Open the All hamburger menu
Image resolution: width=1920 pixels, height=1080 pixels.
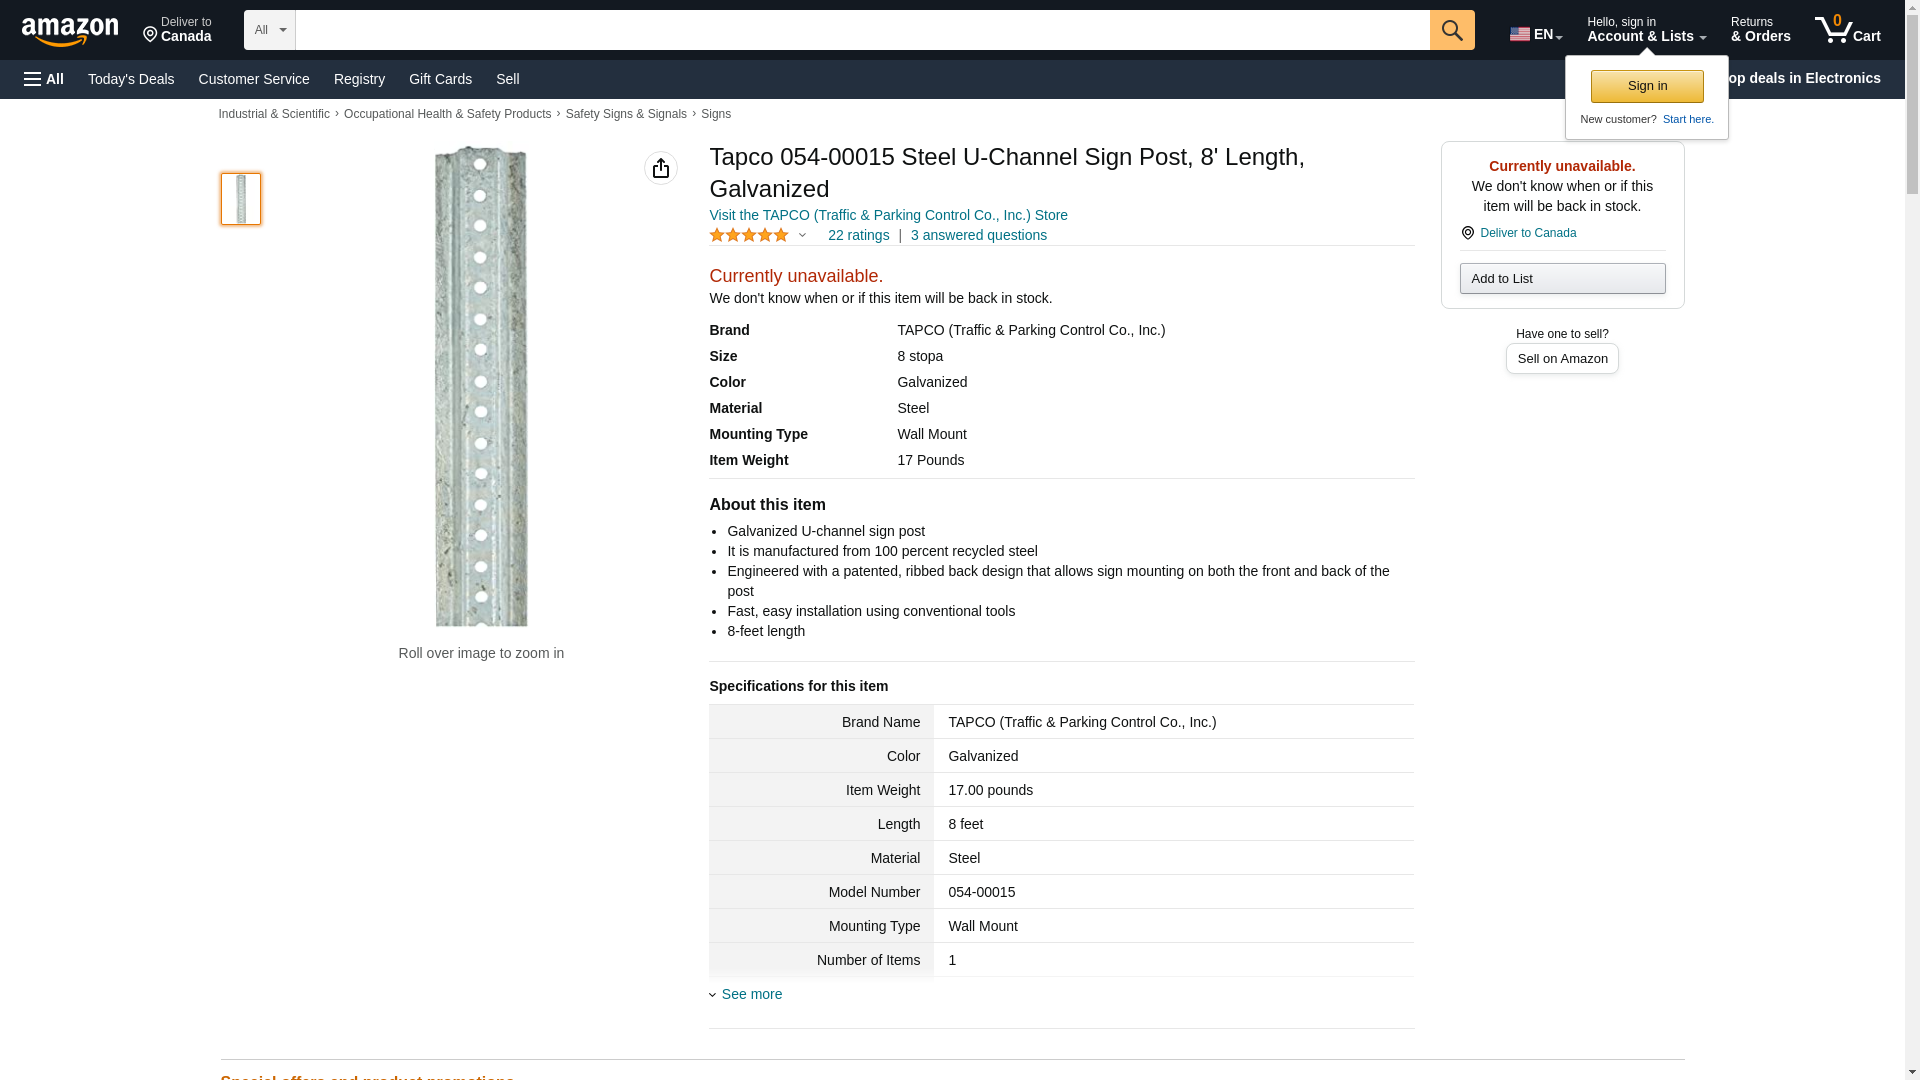tap(44, 79)
